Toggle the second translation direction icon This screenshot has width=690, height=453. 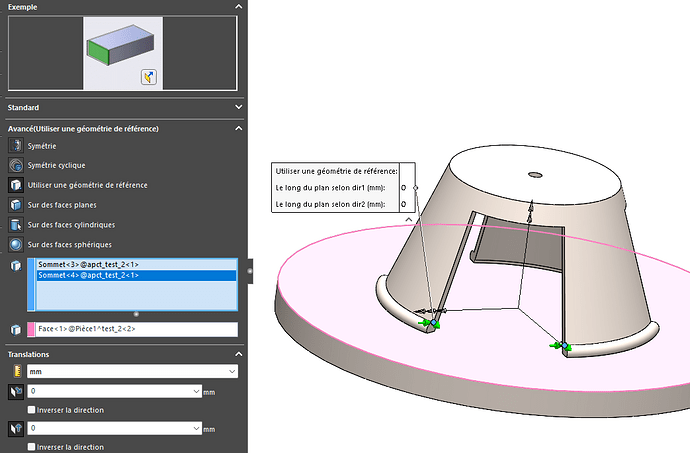tap(16, 428)
